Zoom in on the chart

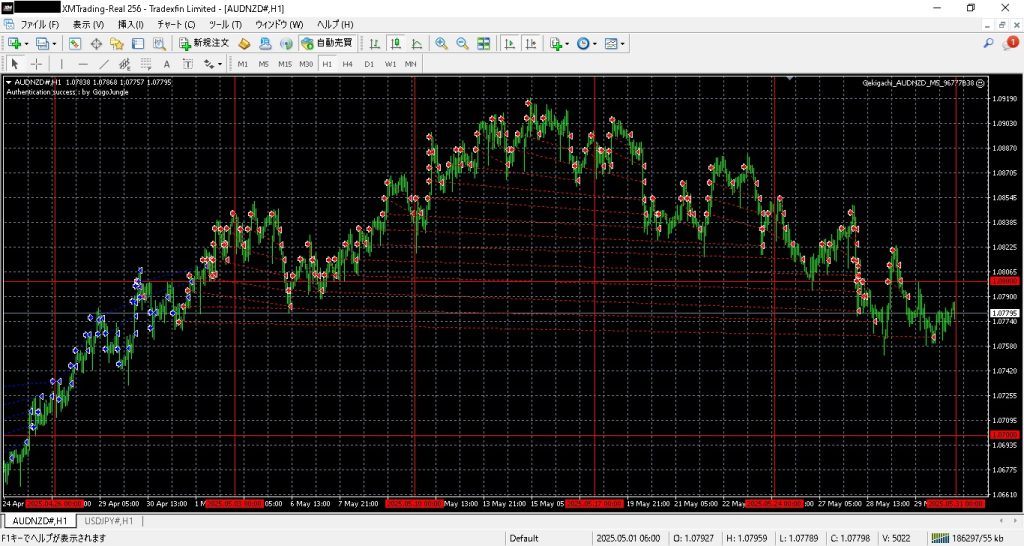(442, 43)
